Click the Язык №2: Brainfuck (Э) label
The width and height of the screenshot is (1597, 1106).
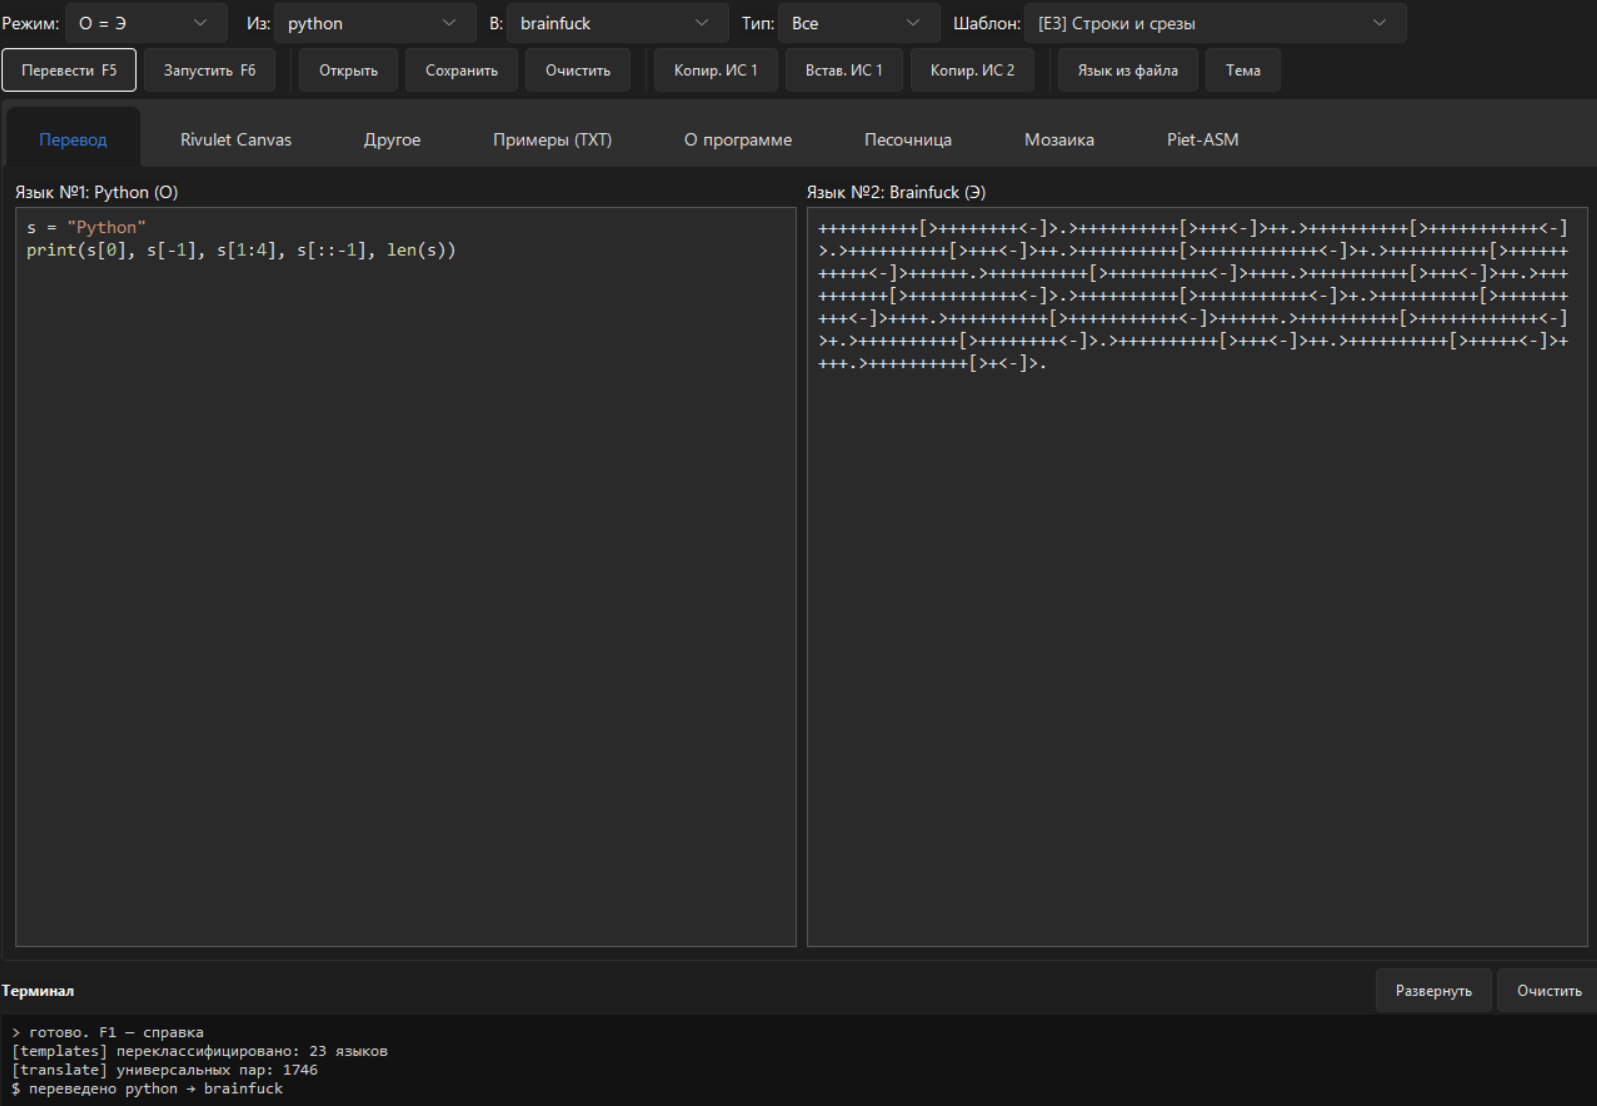point(896,192)
